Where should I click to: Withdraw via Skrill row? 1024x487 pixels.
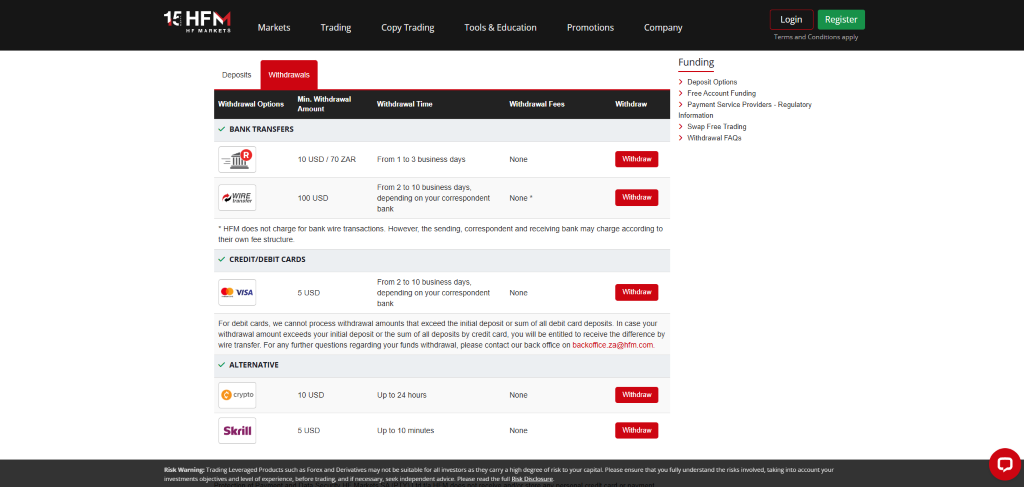click(x=637, y=430)
